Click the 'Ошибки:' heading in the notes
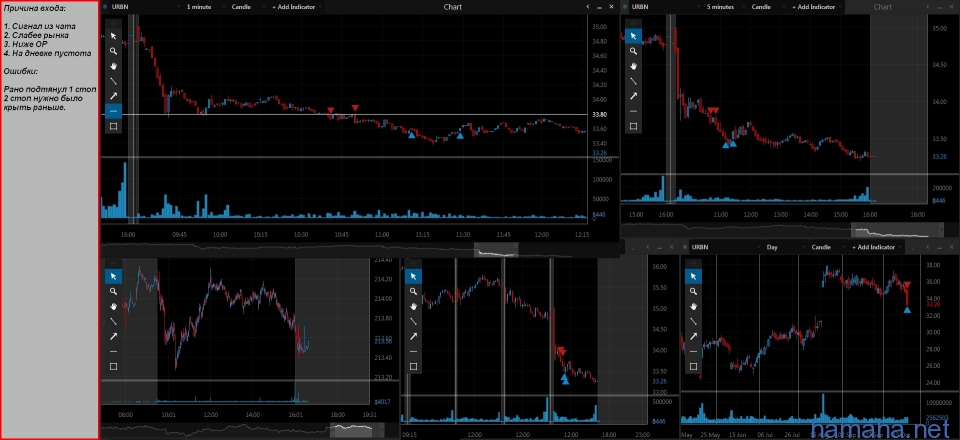This screenshot has height=440, width=960. [21, 71]
